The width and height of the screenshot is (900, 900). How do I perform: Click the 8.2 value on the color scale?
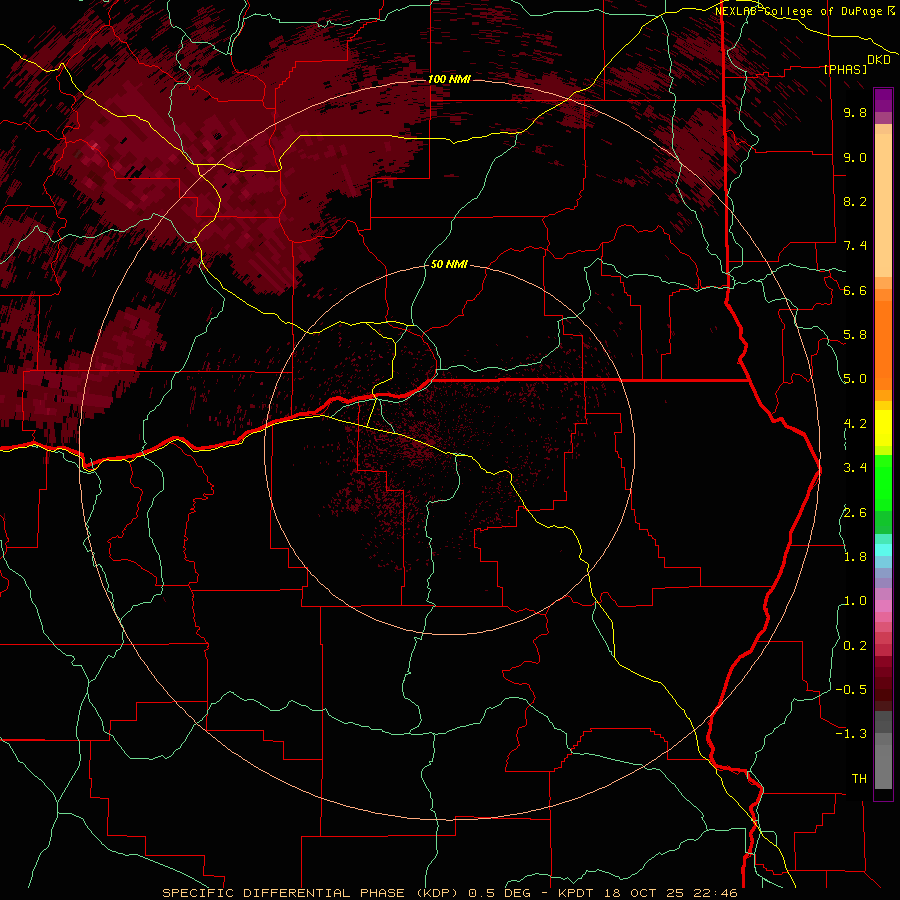click(x=855, y=201)
